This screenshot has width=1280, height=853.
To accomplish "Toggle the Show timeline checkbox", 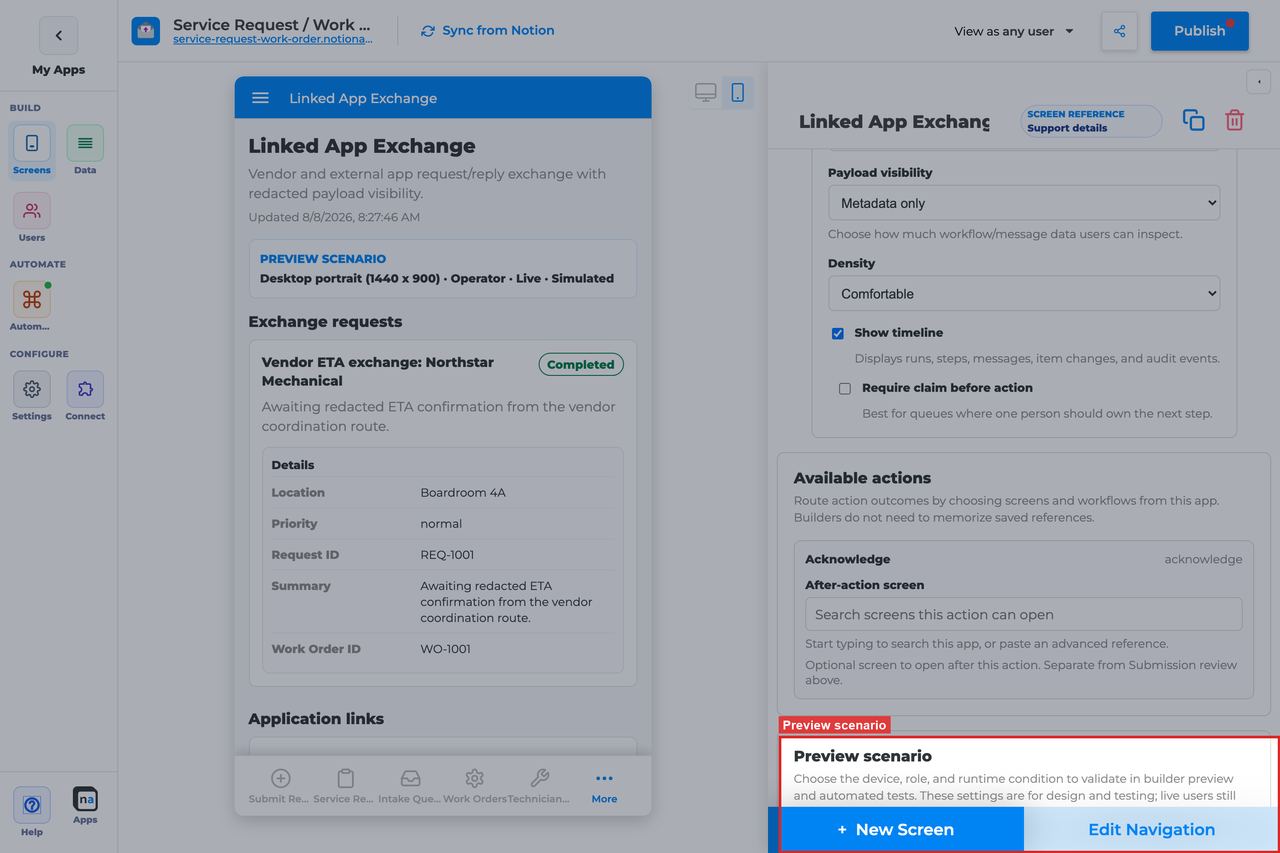I will point(838,334).
